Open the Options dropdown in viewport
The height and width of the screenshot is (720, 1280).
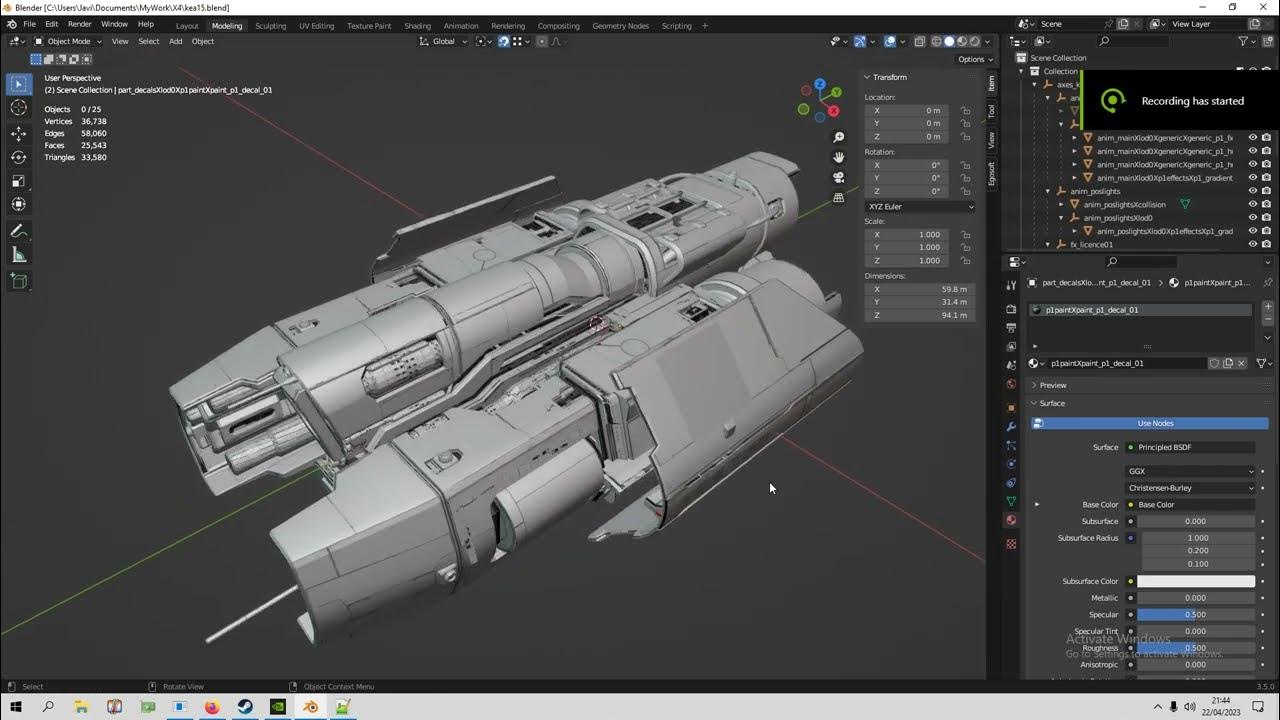975,59
